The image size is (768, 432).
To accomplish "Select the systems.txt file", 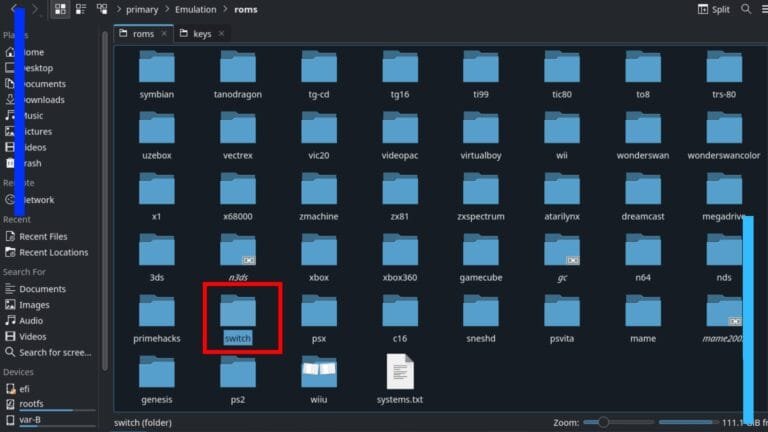I will point(400,380).
